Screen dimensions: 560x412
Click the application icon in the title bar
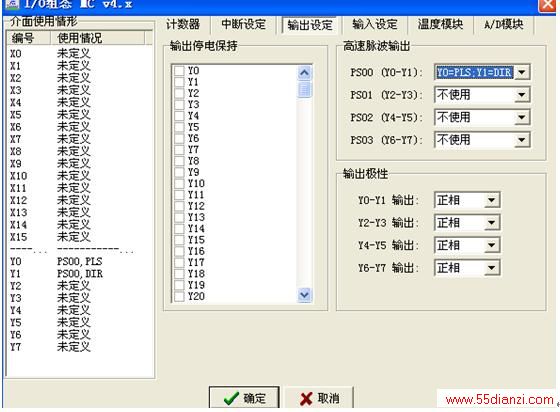click(x=11, y=4)
